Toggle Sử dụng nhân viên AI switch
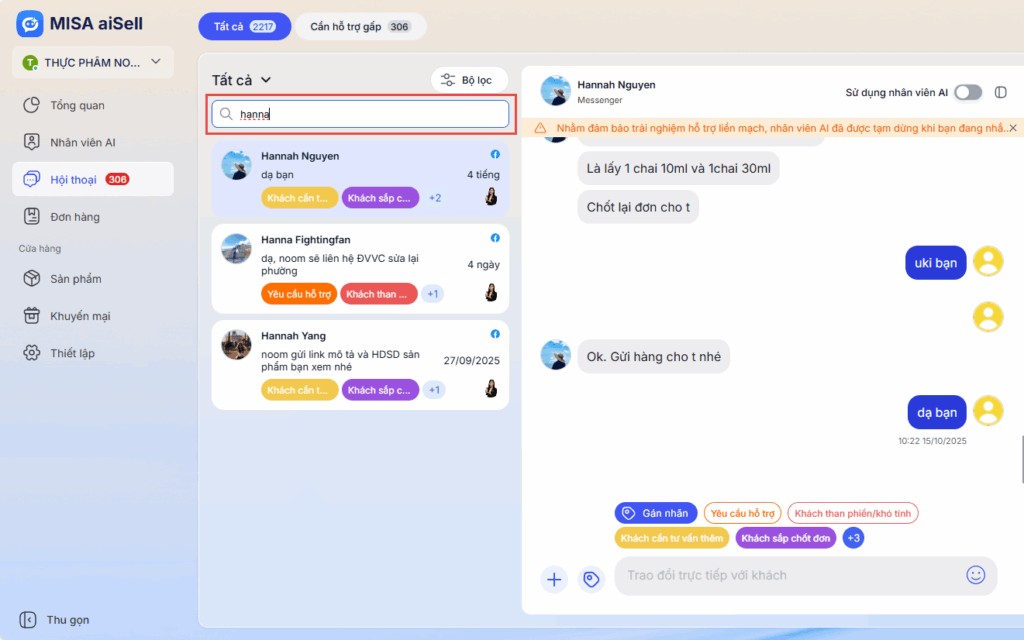The image size is (1024, 640). pyautogui.click(x=967, y=92)
